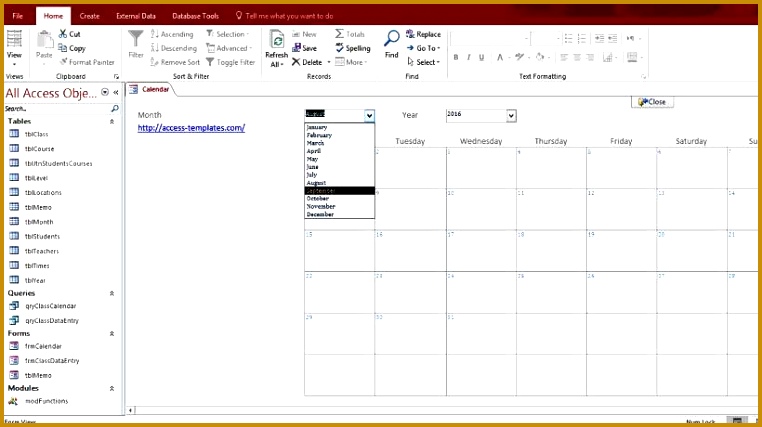Open Clipboard group dialog launcher
Viewport: 762px width, 427px height.
click(116, 77)
